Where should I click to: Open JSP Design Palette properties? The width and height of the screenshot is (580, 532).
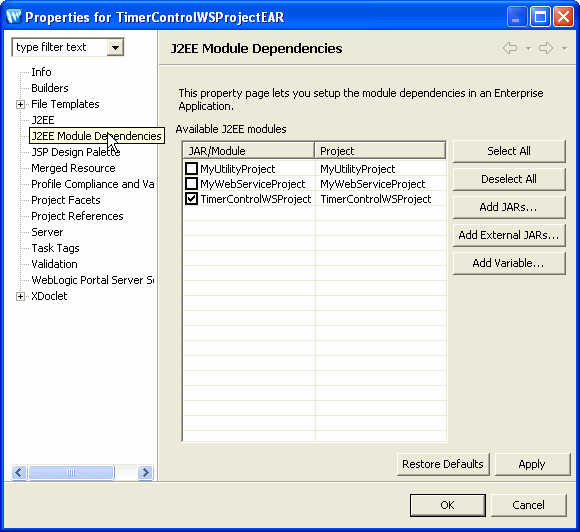(76, 152)
